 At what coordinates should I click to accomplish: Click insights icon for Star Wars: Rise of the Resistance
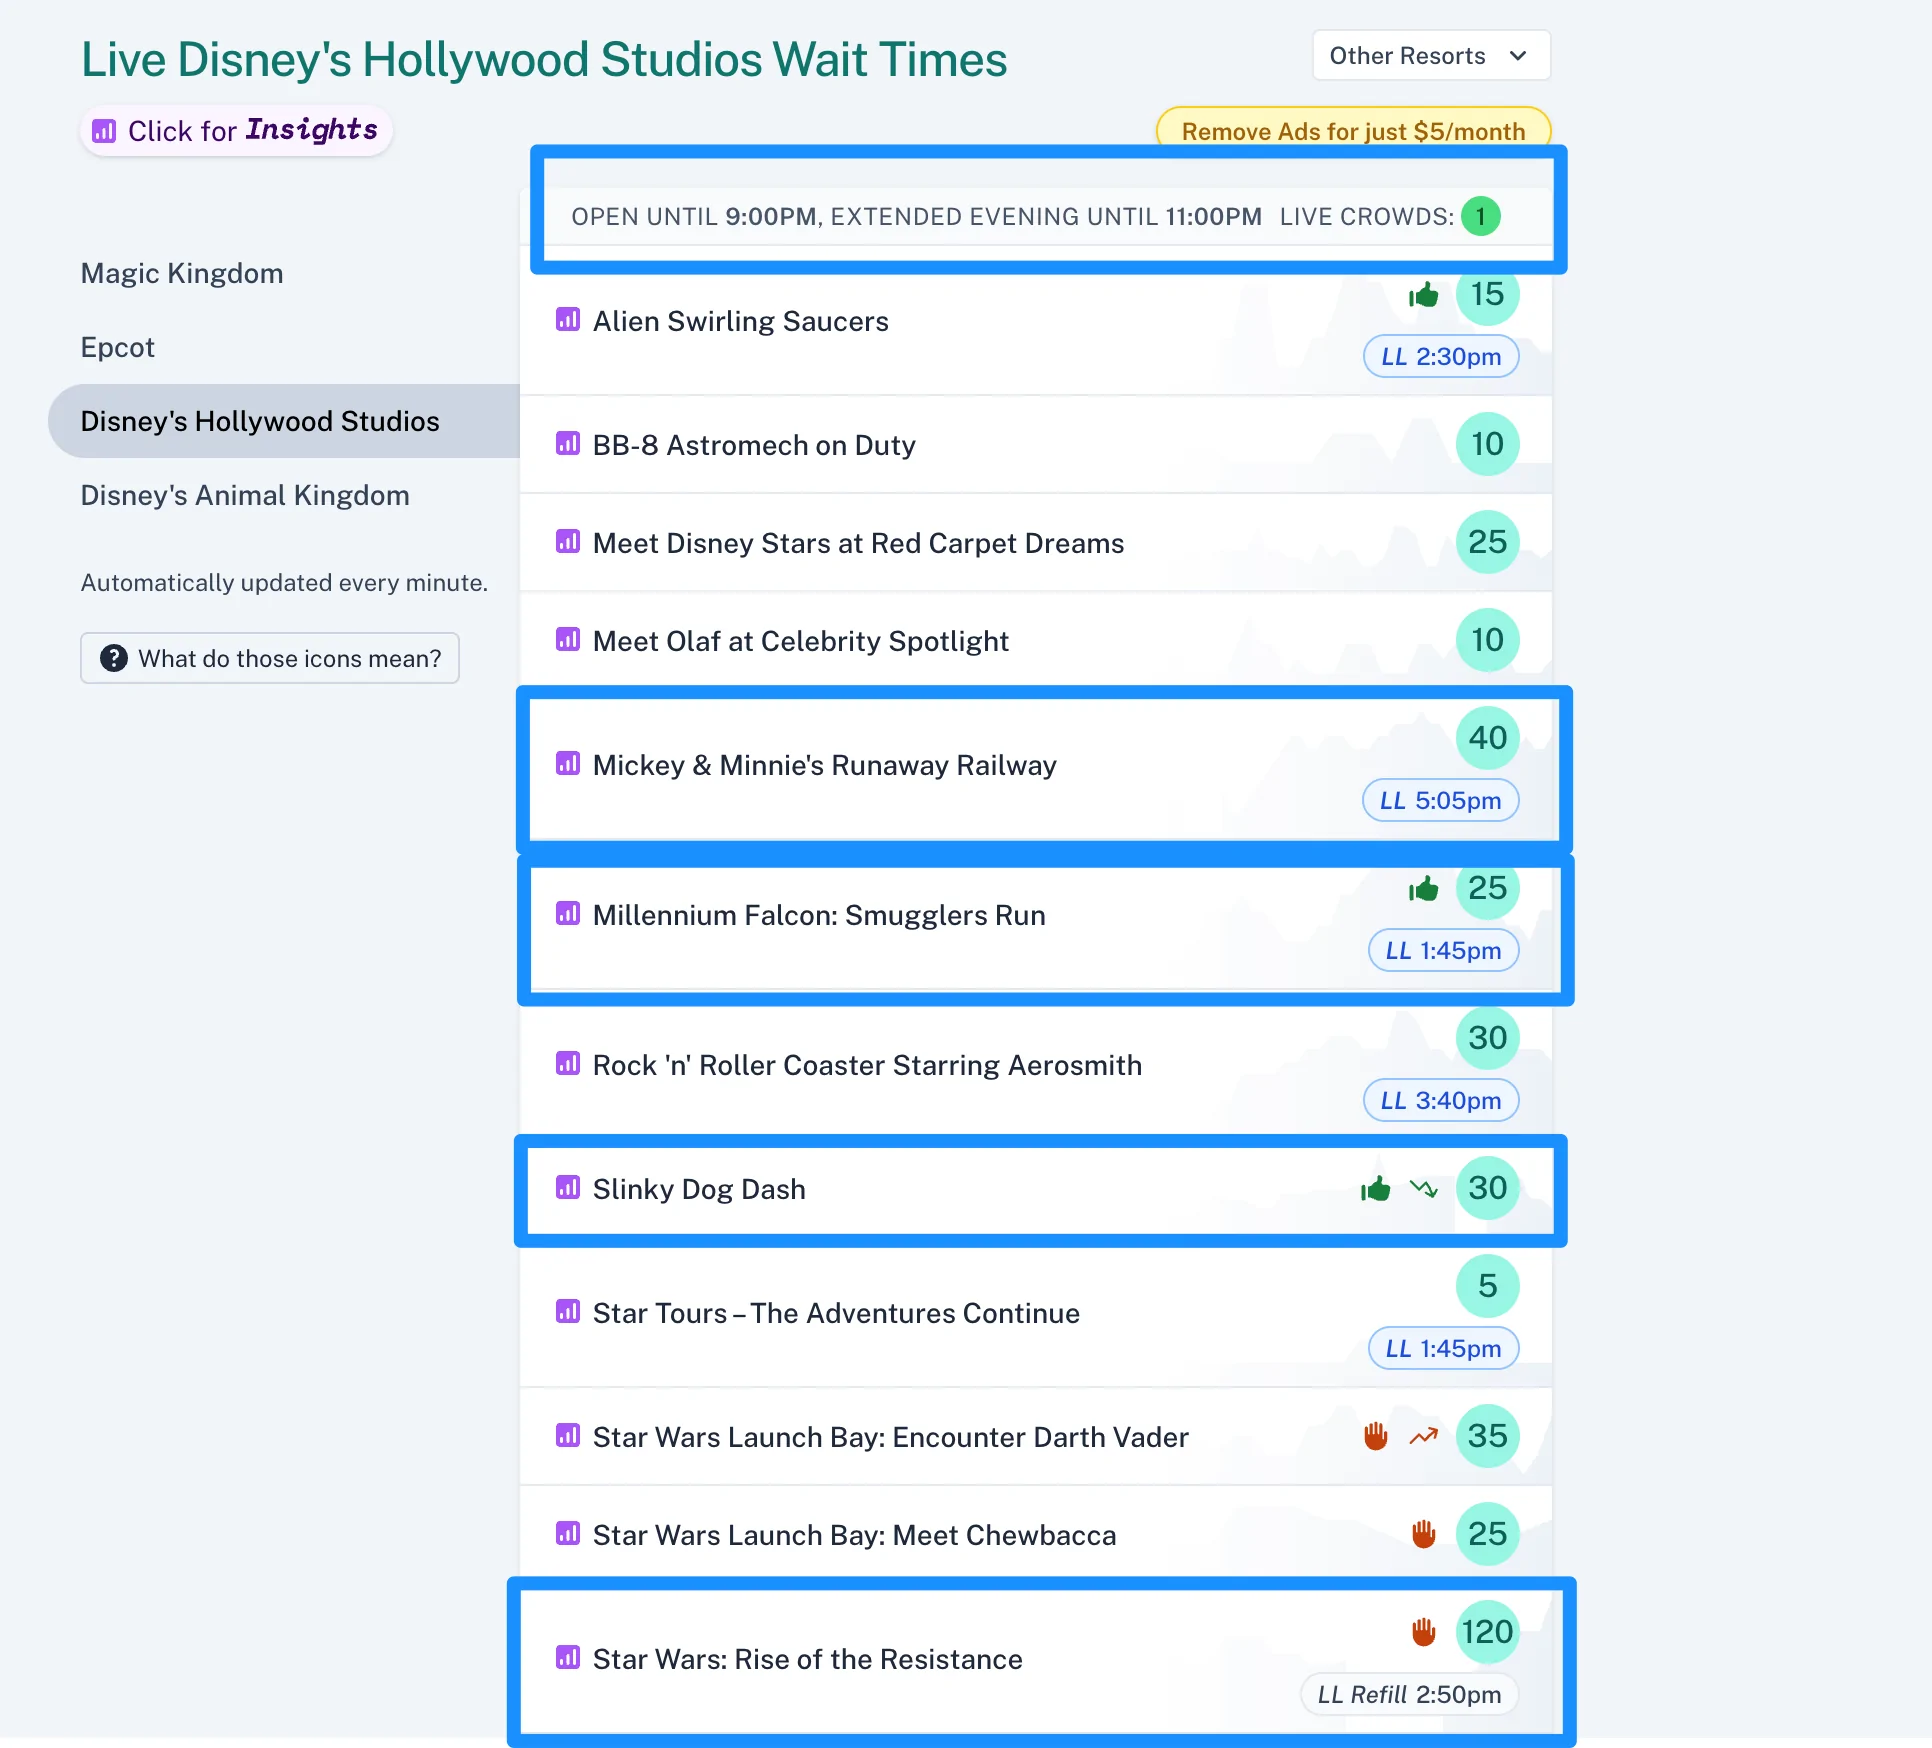click(568, 1658)
